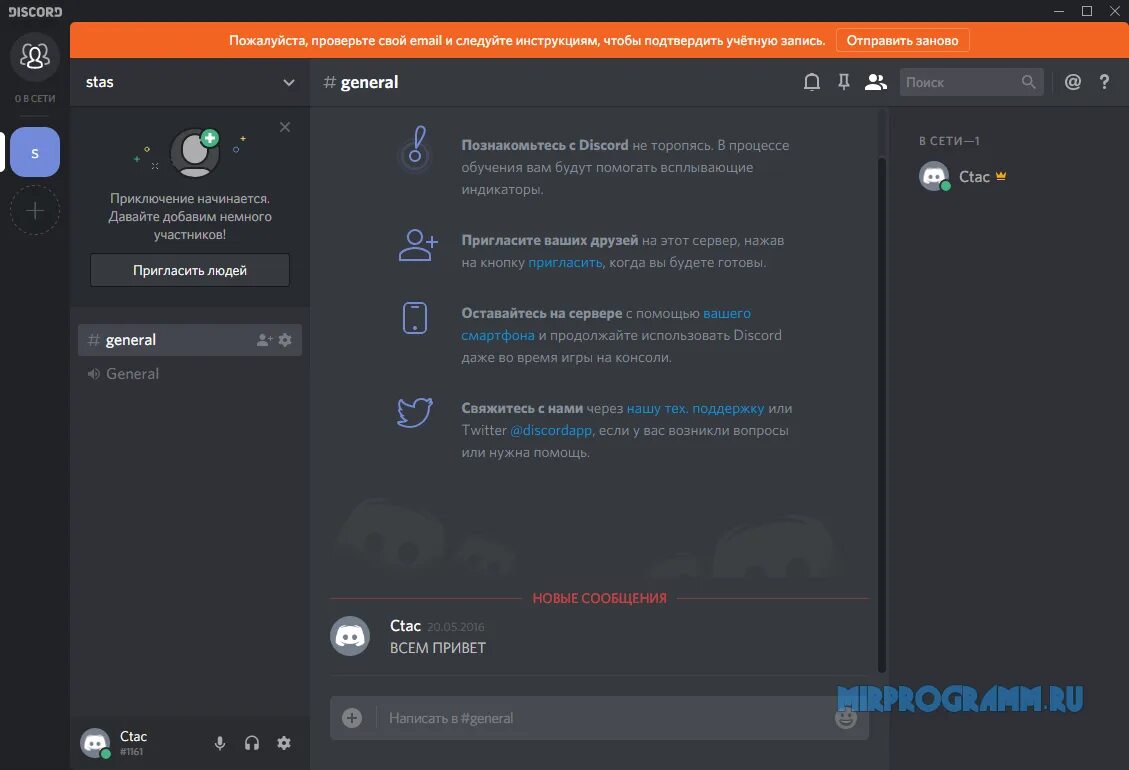Click the message date 20.05.2016
This screenshot has width=1129, height=770.
click(456, 627)
